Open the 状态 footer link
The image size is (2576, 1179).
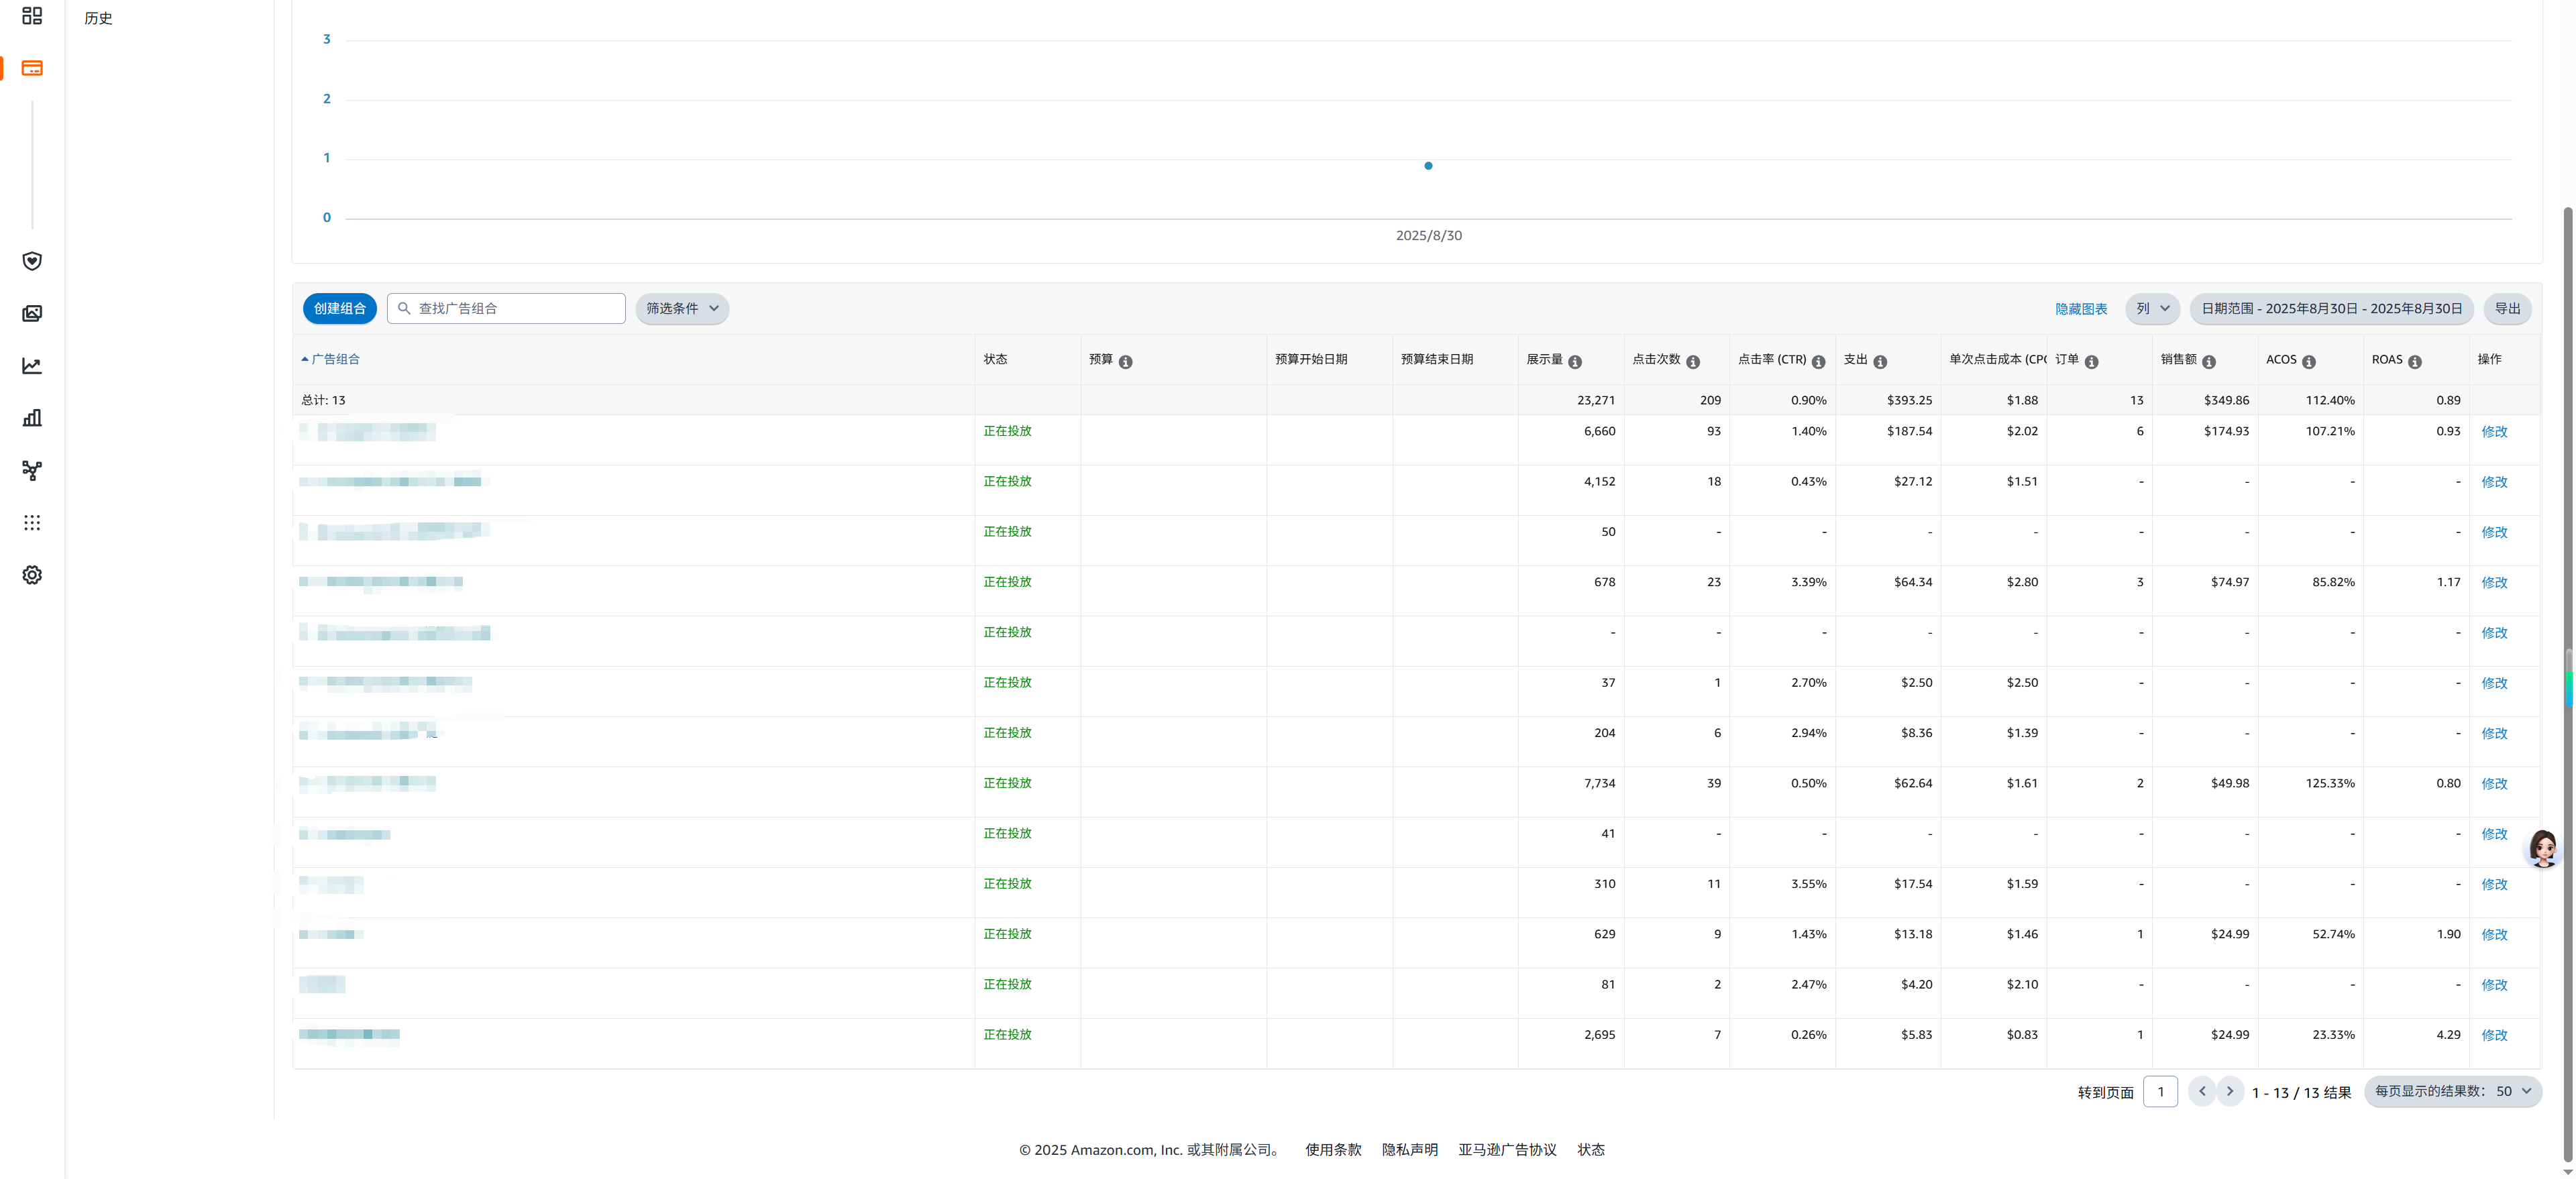click(1591, 1150)
